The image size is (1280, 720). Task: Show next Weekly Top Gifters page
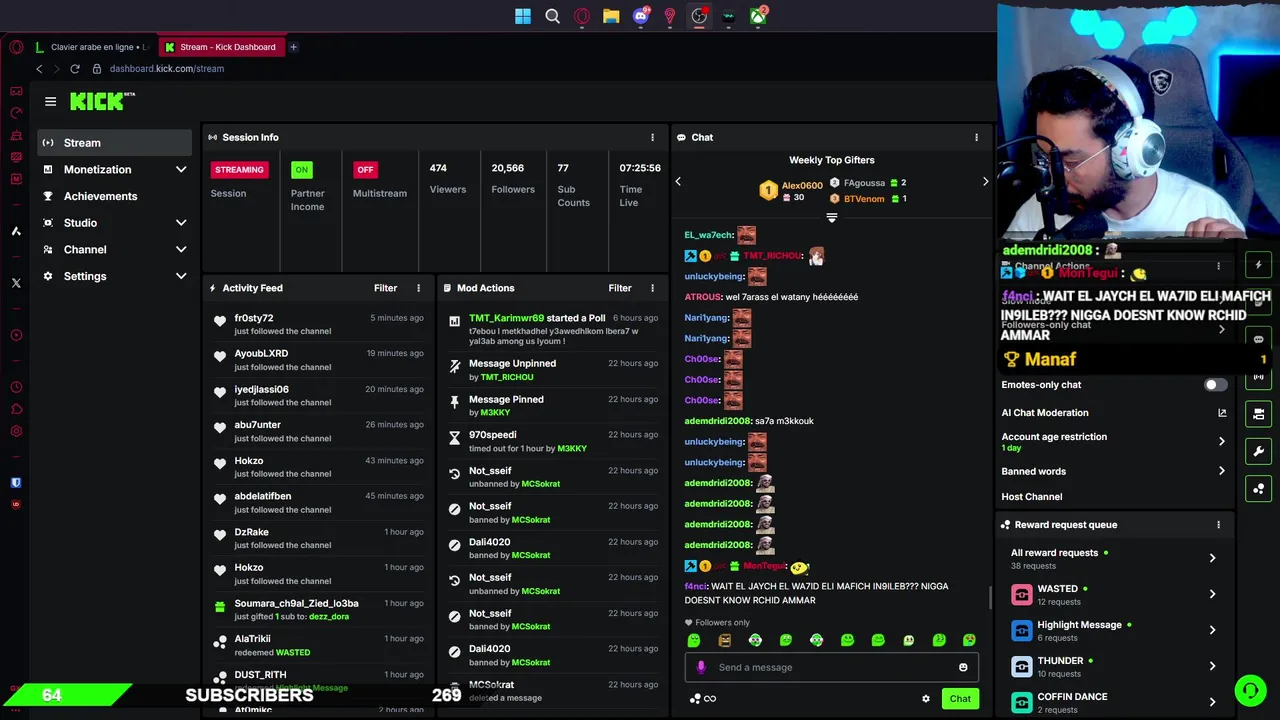coord(985,182)
